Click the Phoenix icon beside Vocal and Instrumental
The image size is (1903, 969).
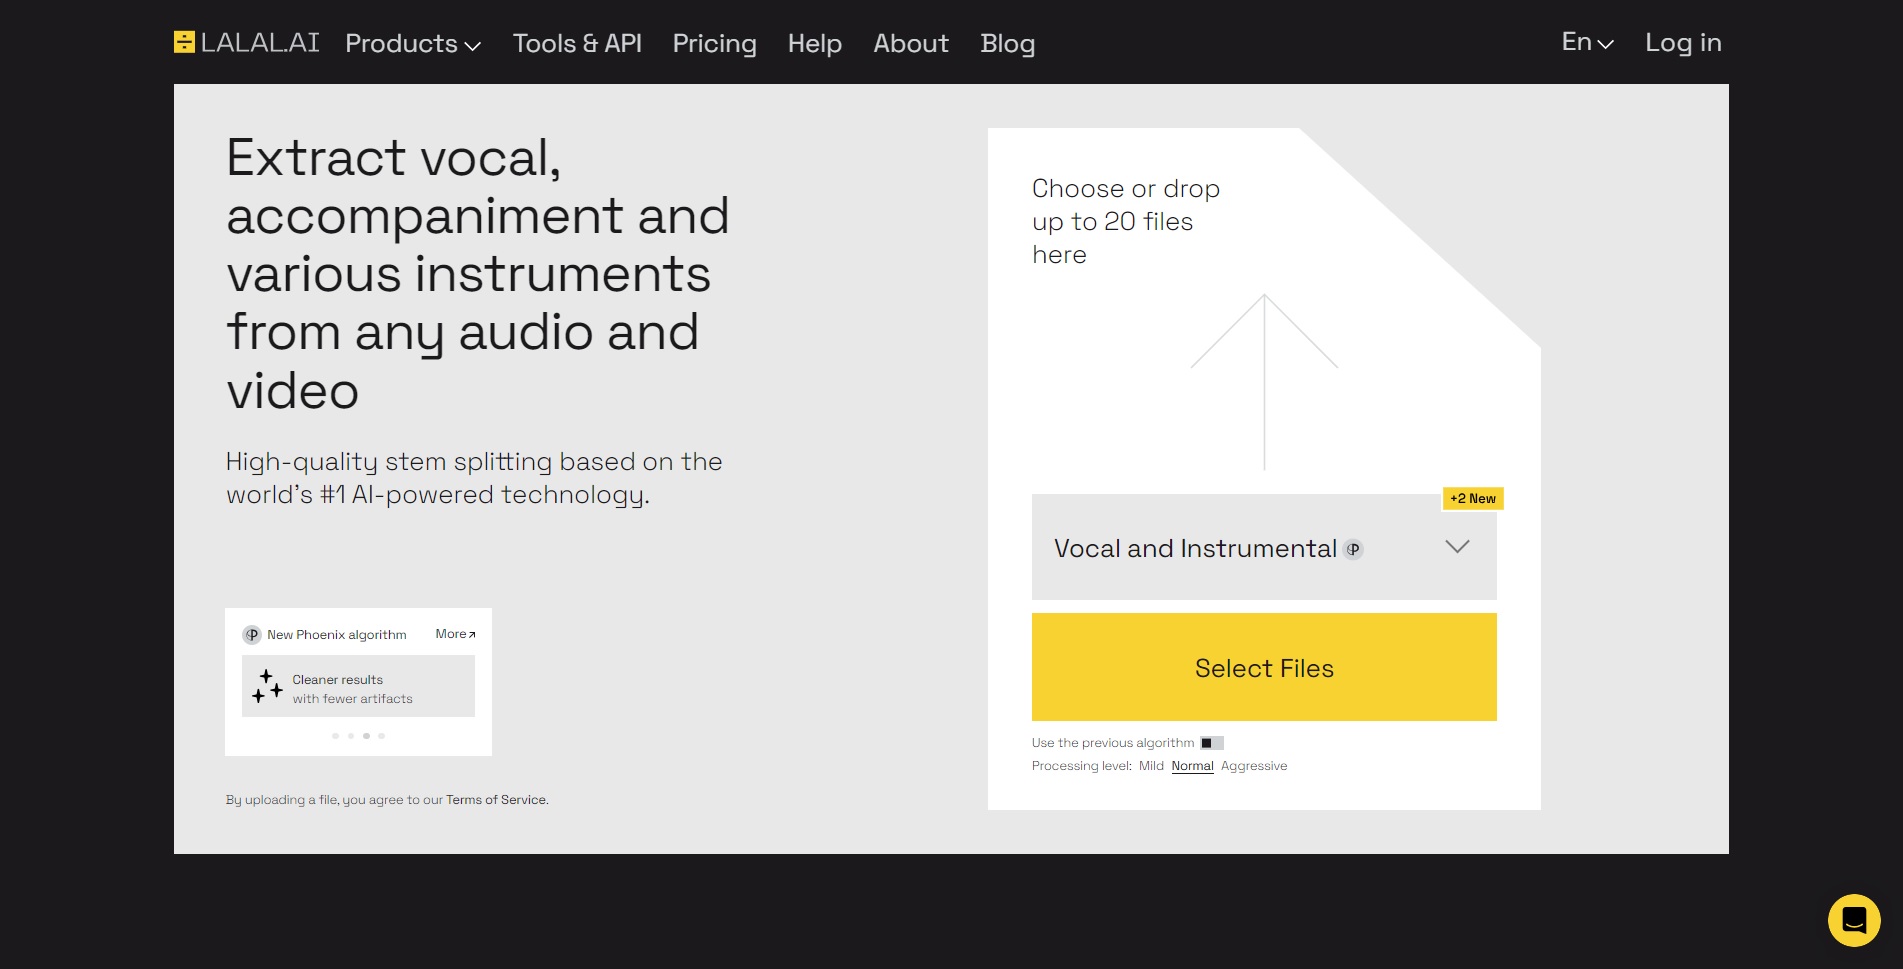tap(1353, 549)
